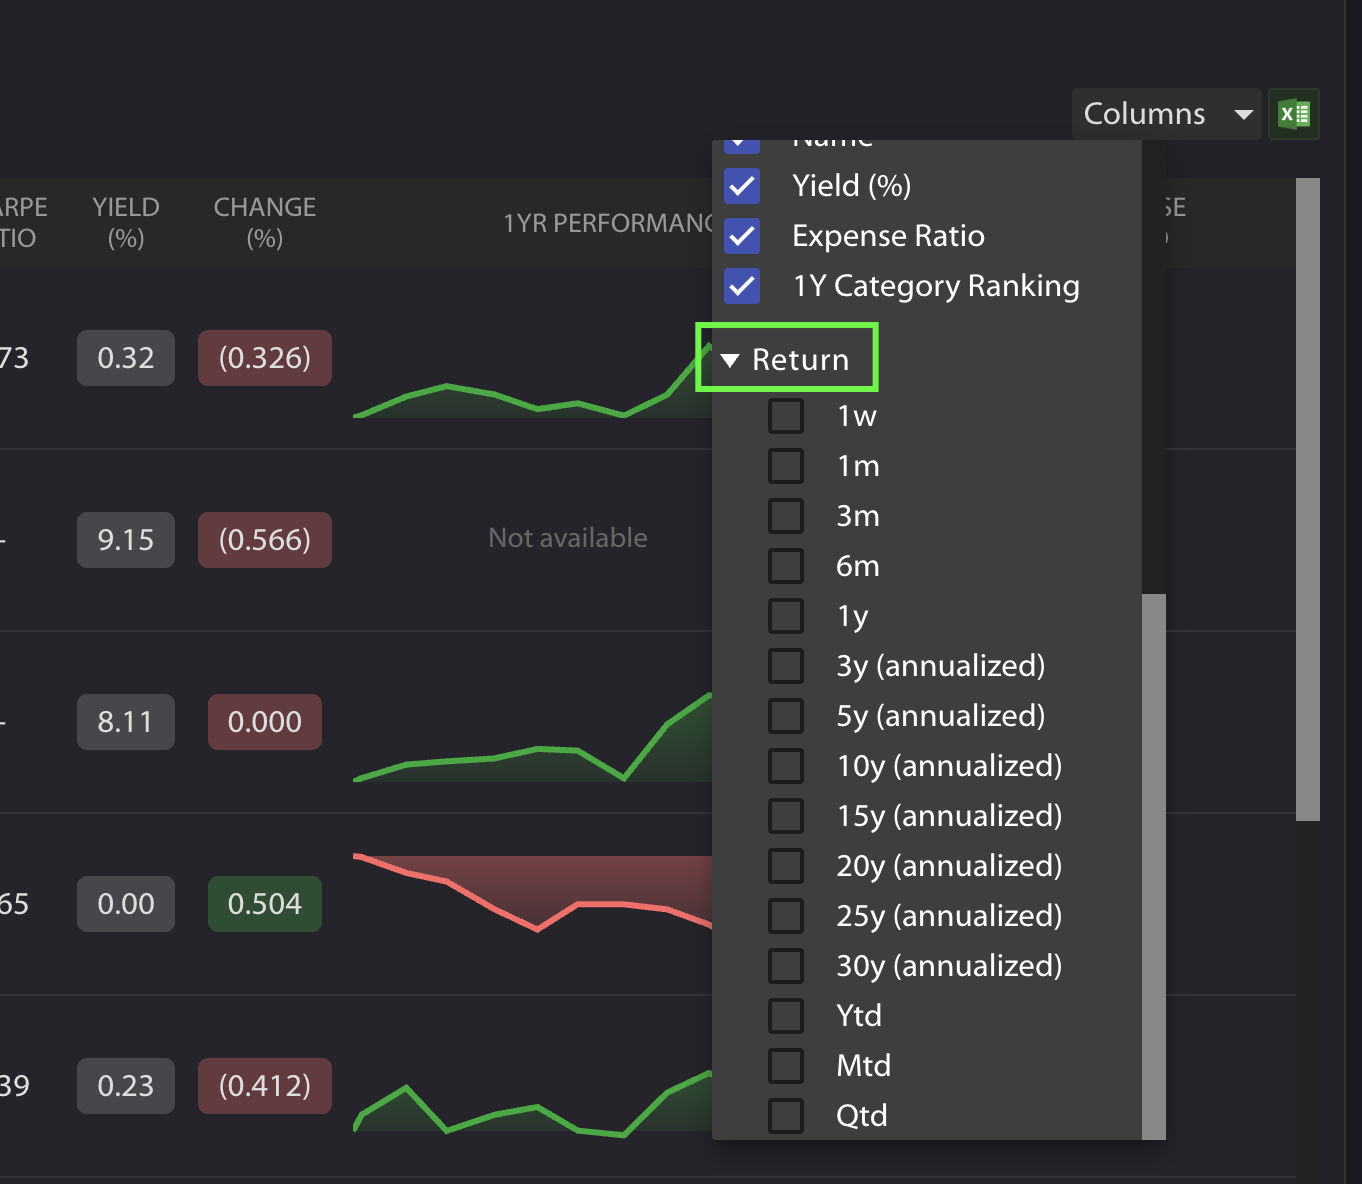Viewport: 1362px width, 1184px height.
Task: Select the yield value 8.11
Action: tap(126, 722)
